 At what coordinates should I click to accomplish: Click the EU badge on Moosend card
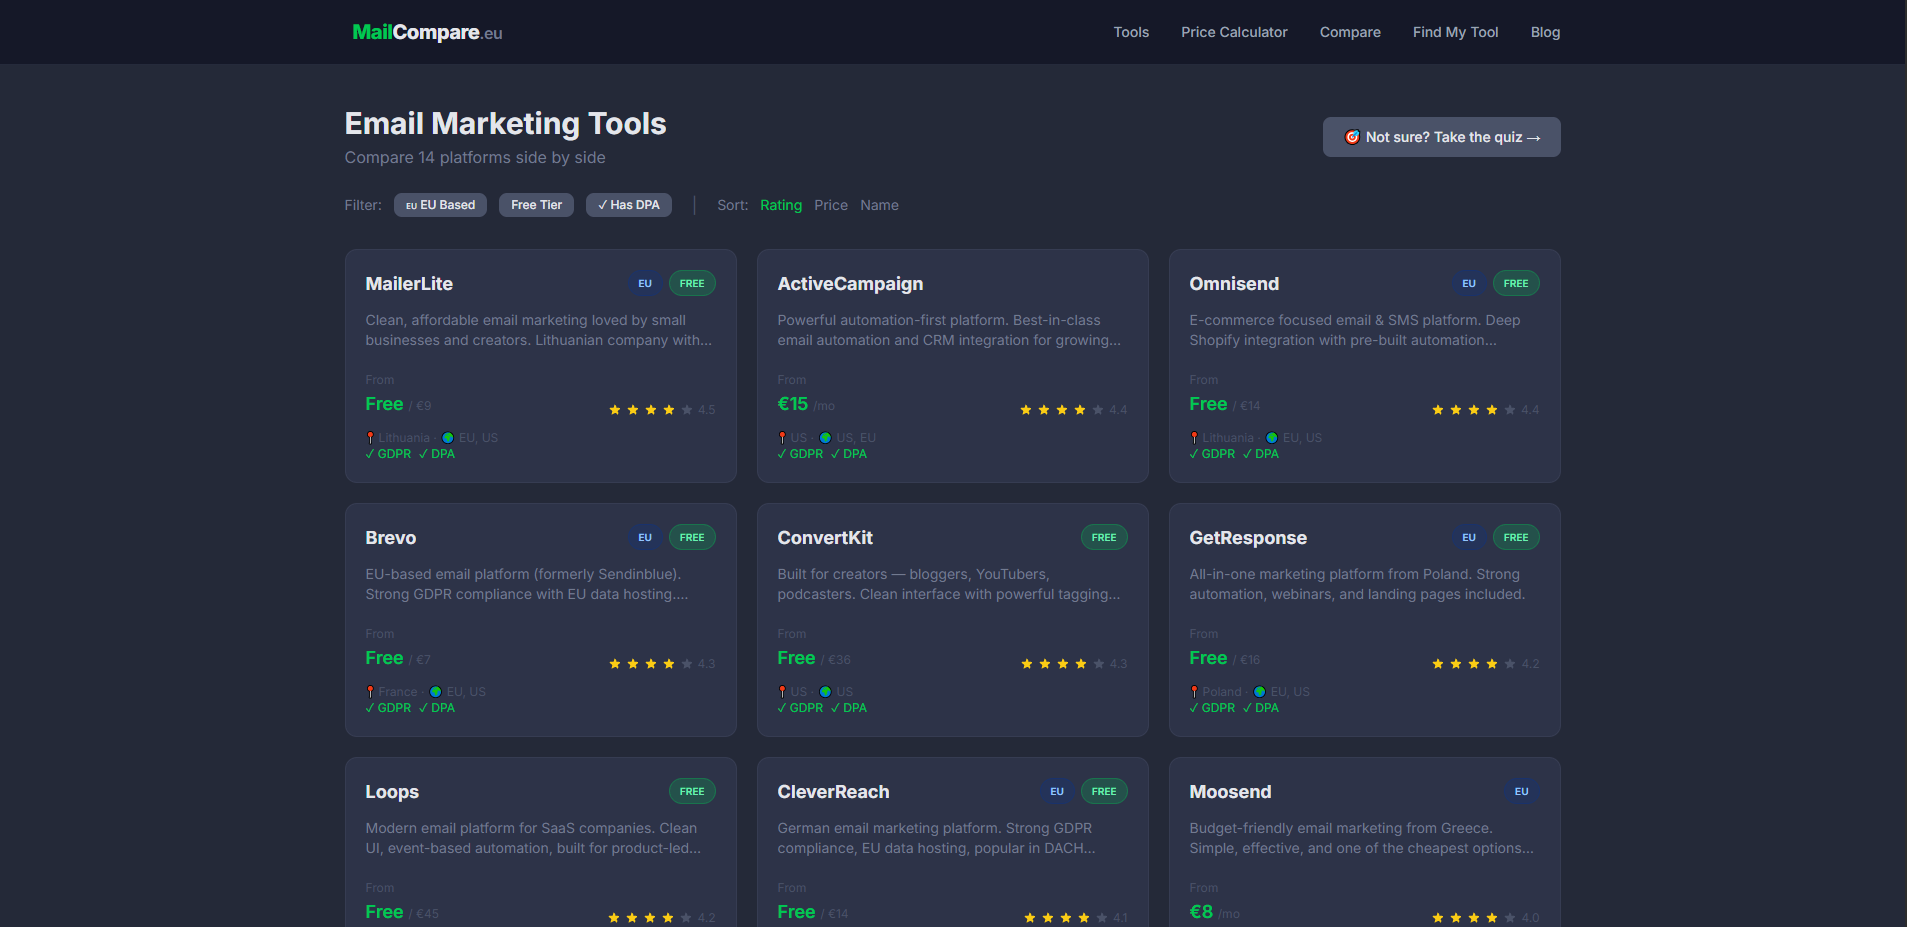pos(1521,792)
